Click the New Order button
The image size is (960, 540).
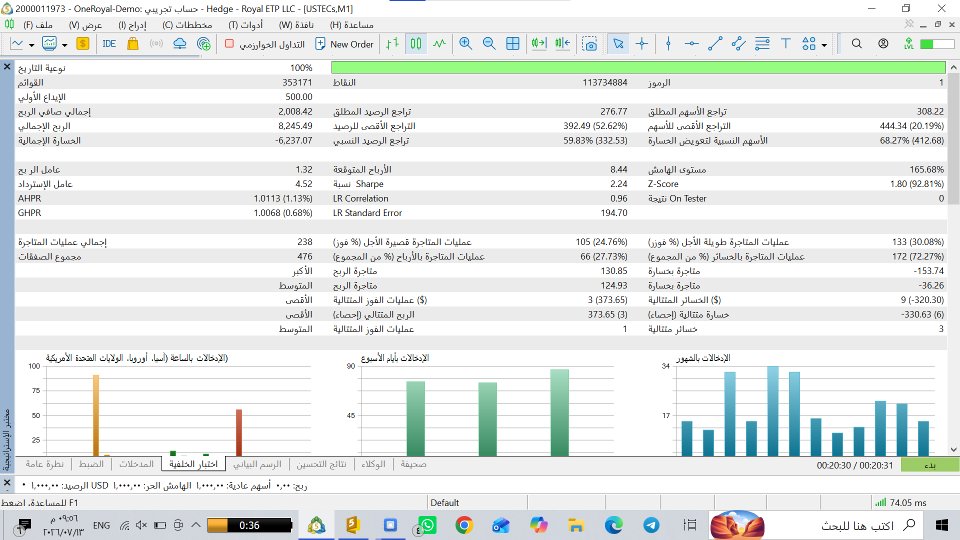[344, 44]
